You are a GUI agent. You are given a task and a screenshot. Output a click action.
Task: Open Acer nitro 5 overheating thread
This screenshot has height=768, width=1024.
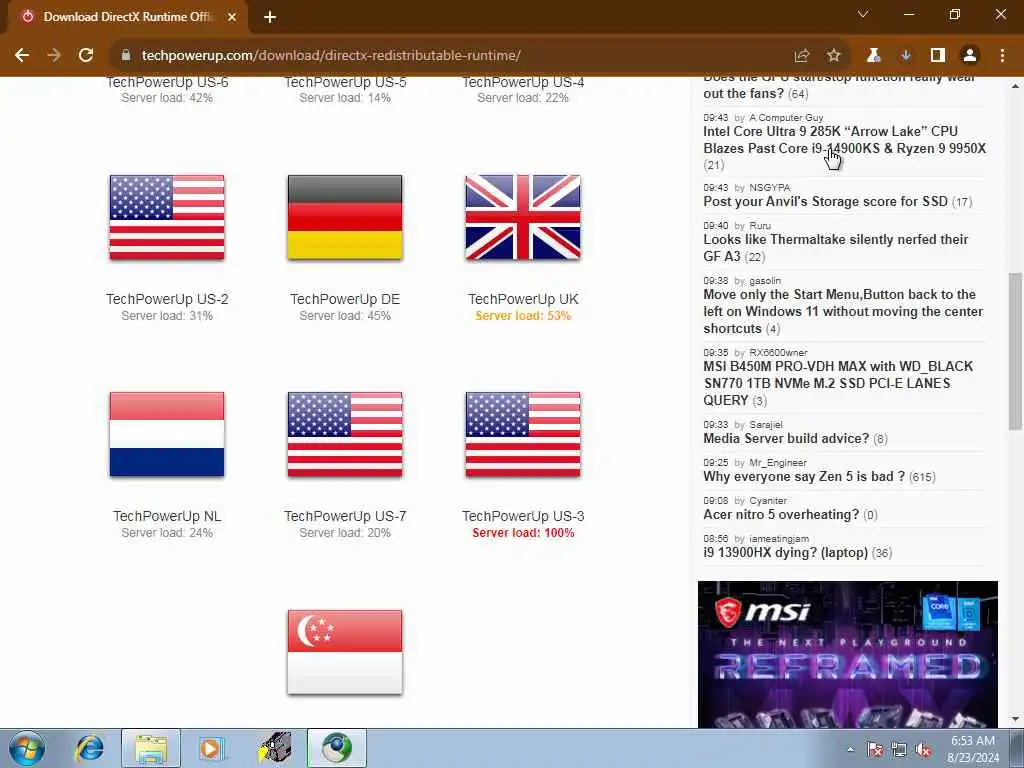point(781,515)
